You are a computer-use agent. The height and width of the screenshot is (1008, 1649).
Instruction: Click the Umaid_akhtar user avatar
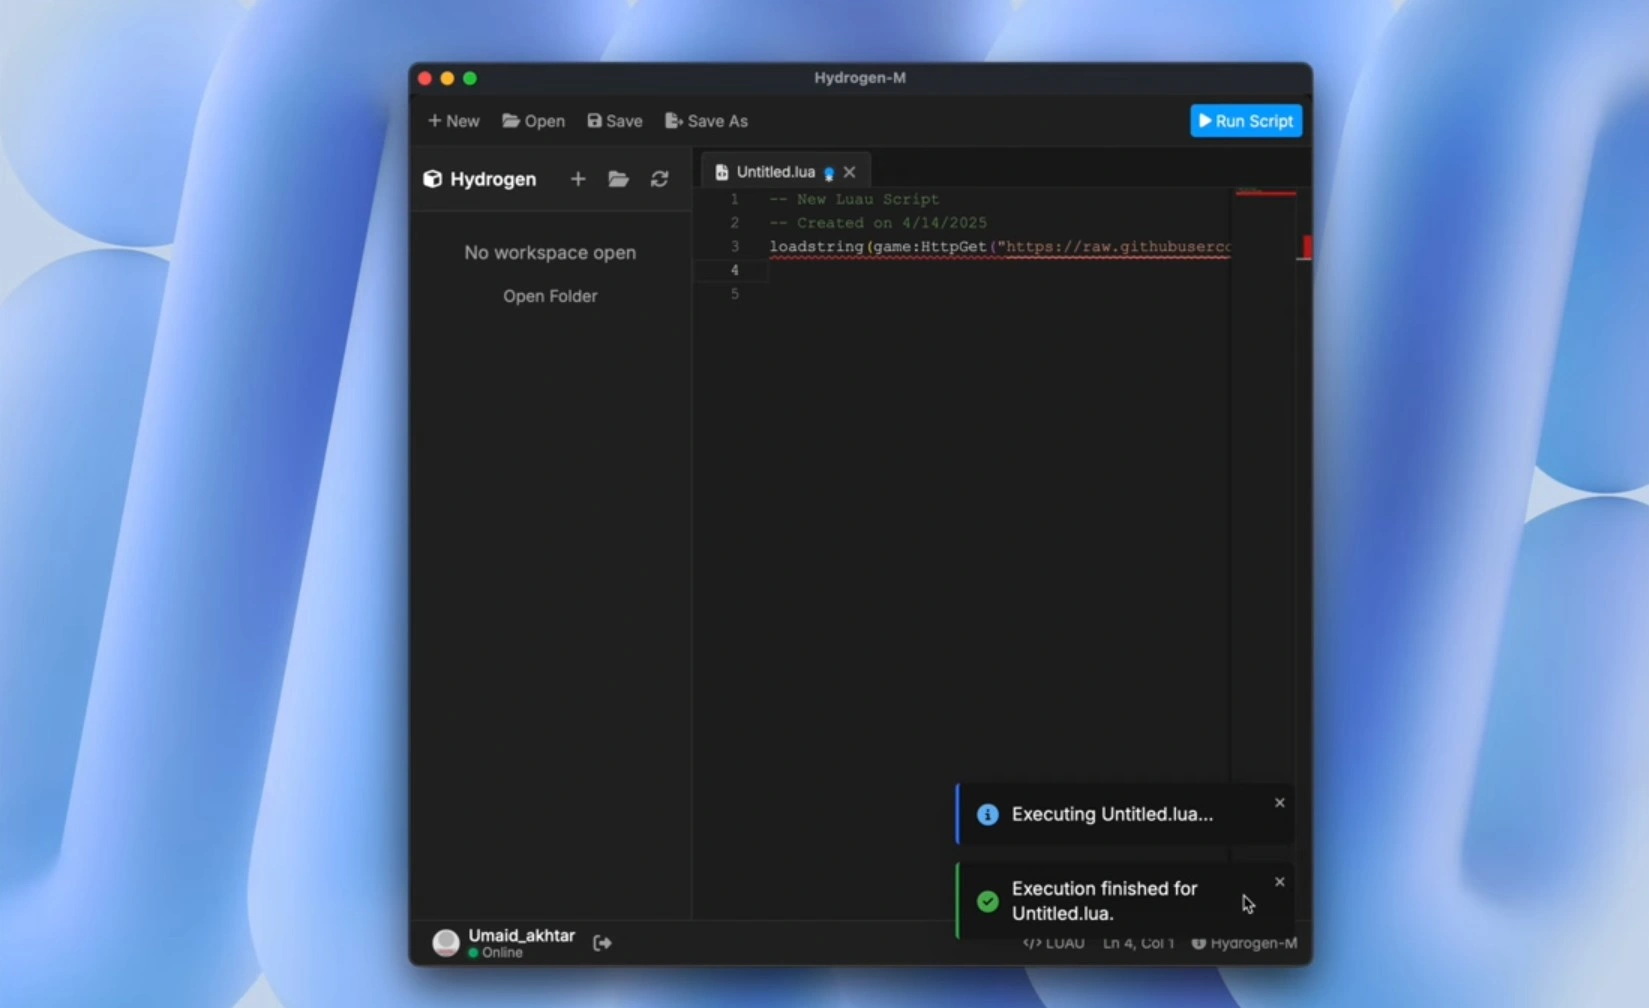point(446,942)
